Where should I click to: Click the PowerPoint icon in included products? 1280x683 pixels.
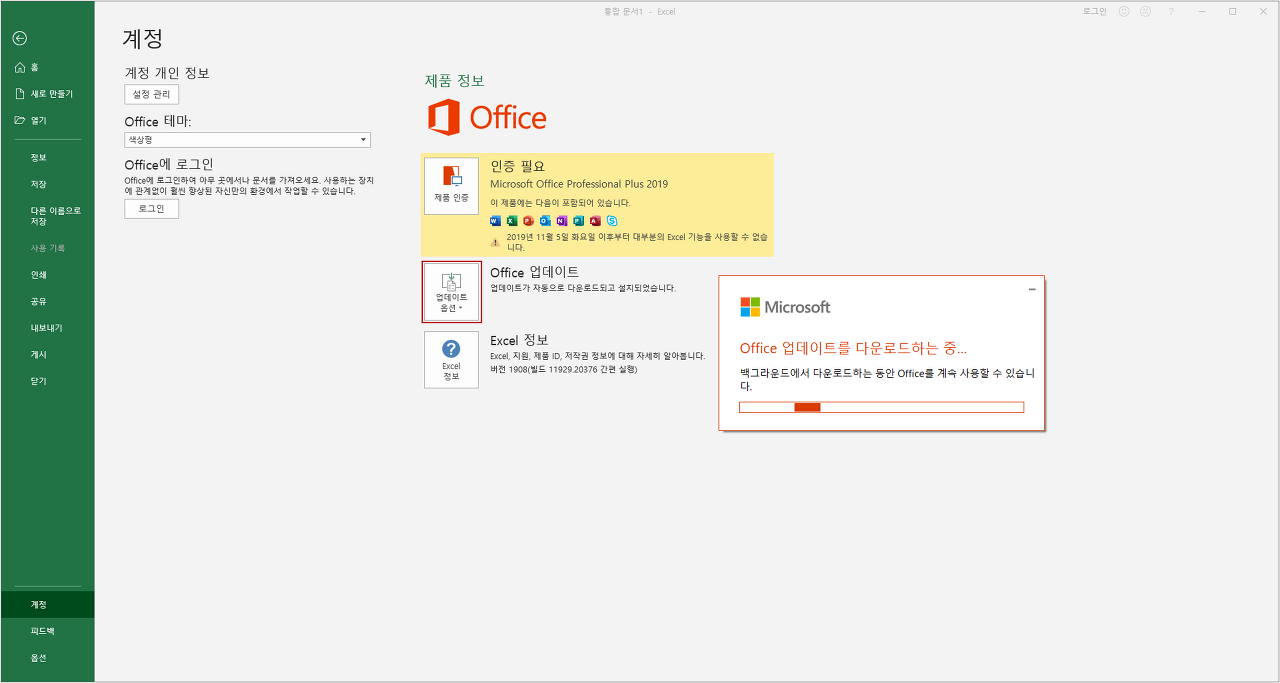(x=528, y=220)
